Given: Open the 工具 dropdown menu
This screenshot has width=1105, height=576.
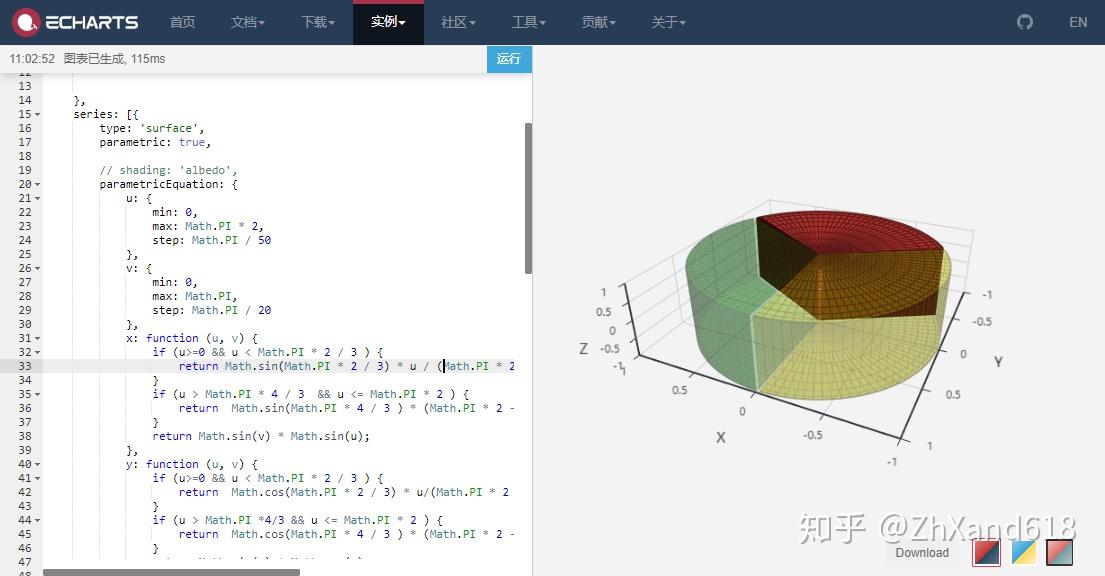Looking at the screenshot, I should pyautogui.click(x=529, y=21).
